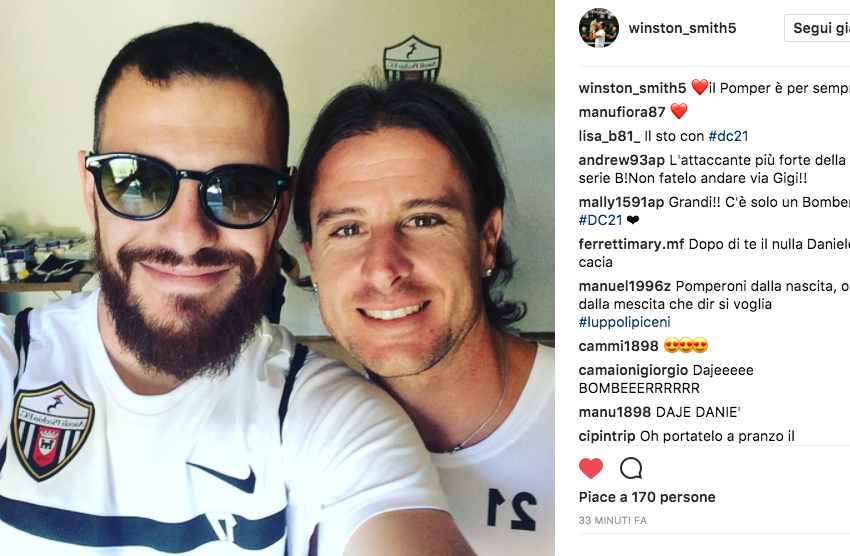Open winston_smith5 username in post header
The width and height of the screenshot is (850, 556).
tap(682, 28)
